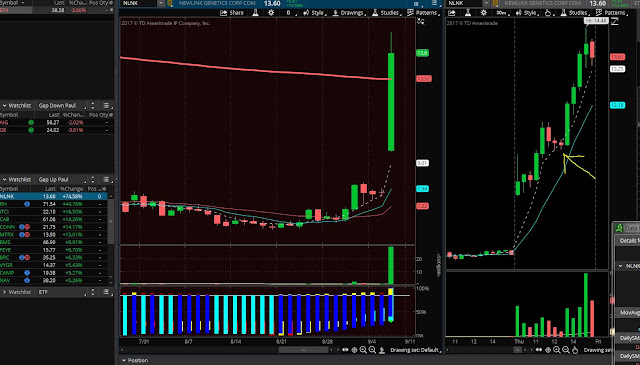Click the crosshair icon below the left chart
This screenshot has width=640, height=365.
(354, 350)
